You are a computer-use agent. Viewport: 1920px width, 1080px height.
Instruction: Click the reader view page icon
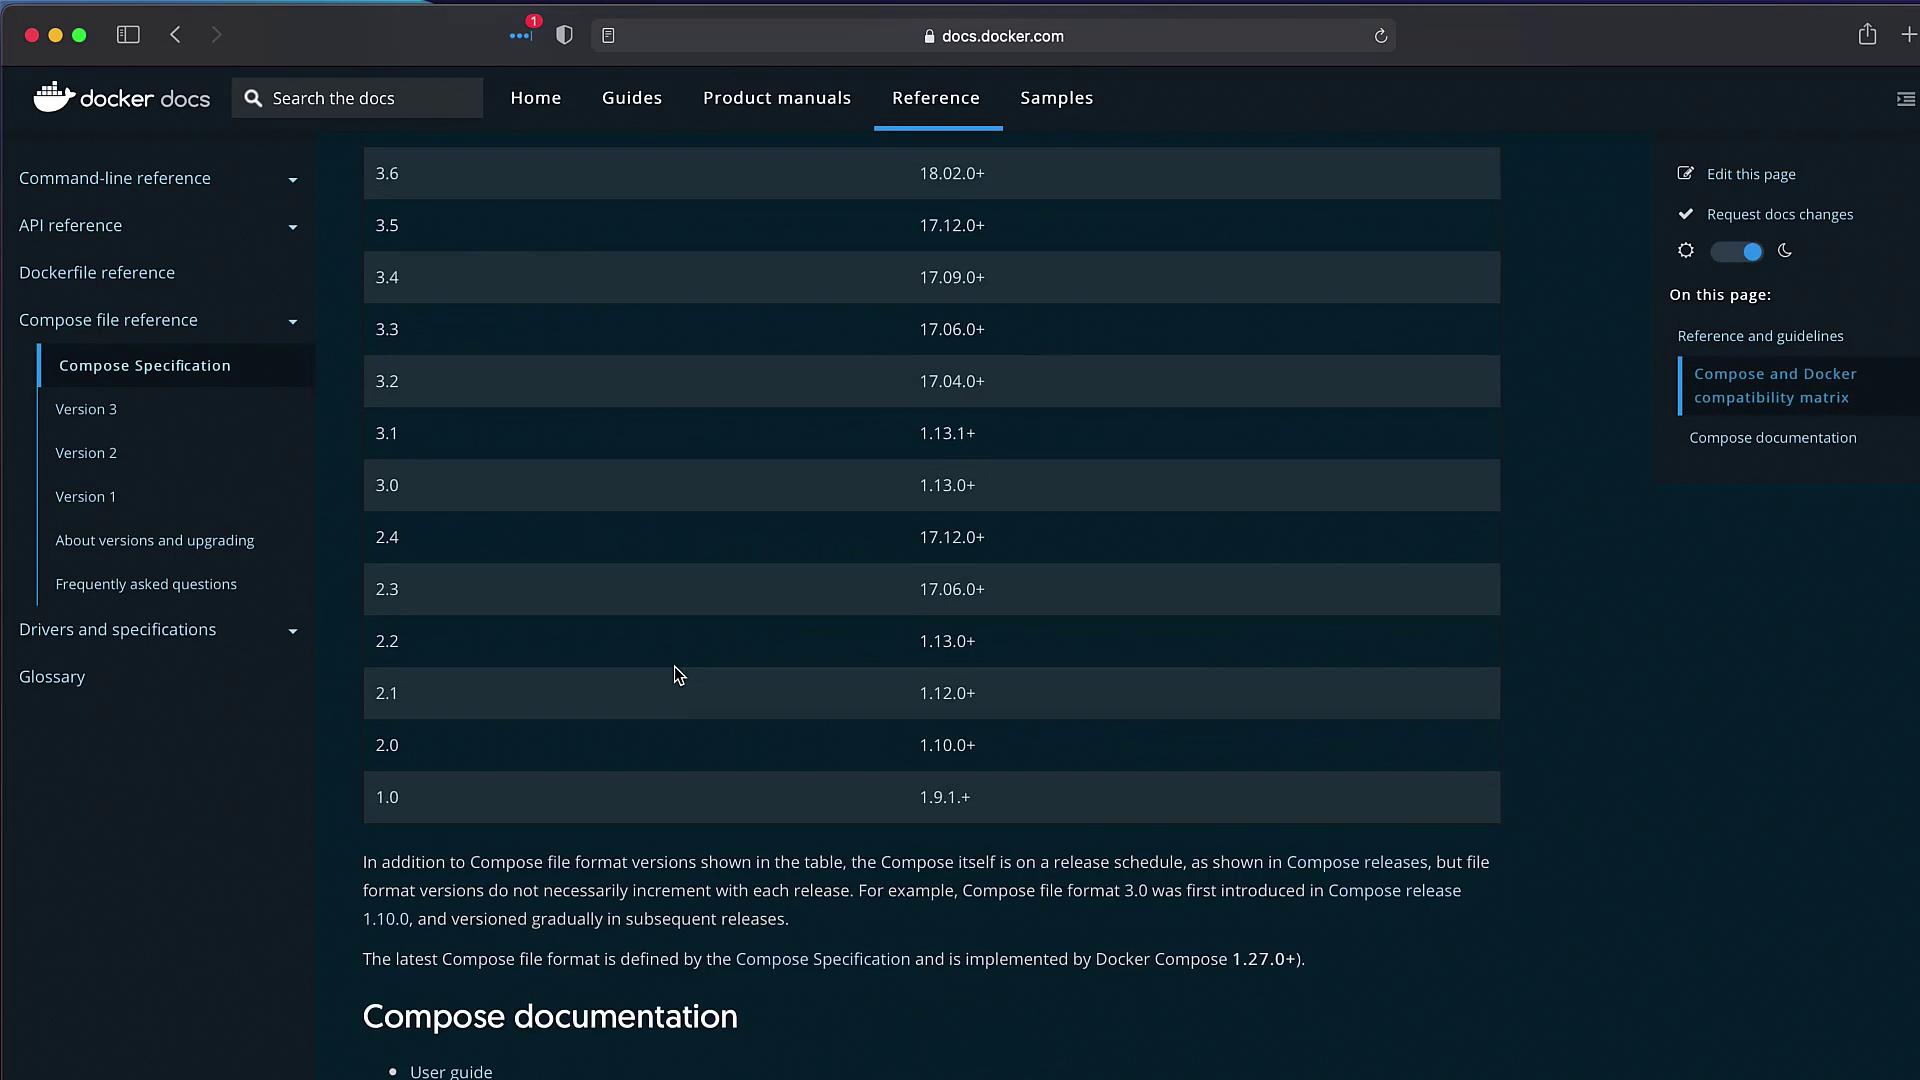608,36
